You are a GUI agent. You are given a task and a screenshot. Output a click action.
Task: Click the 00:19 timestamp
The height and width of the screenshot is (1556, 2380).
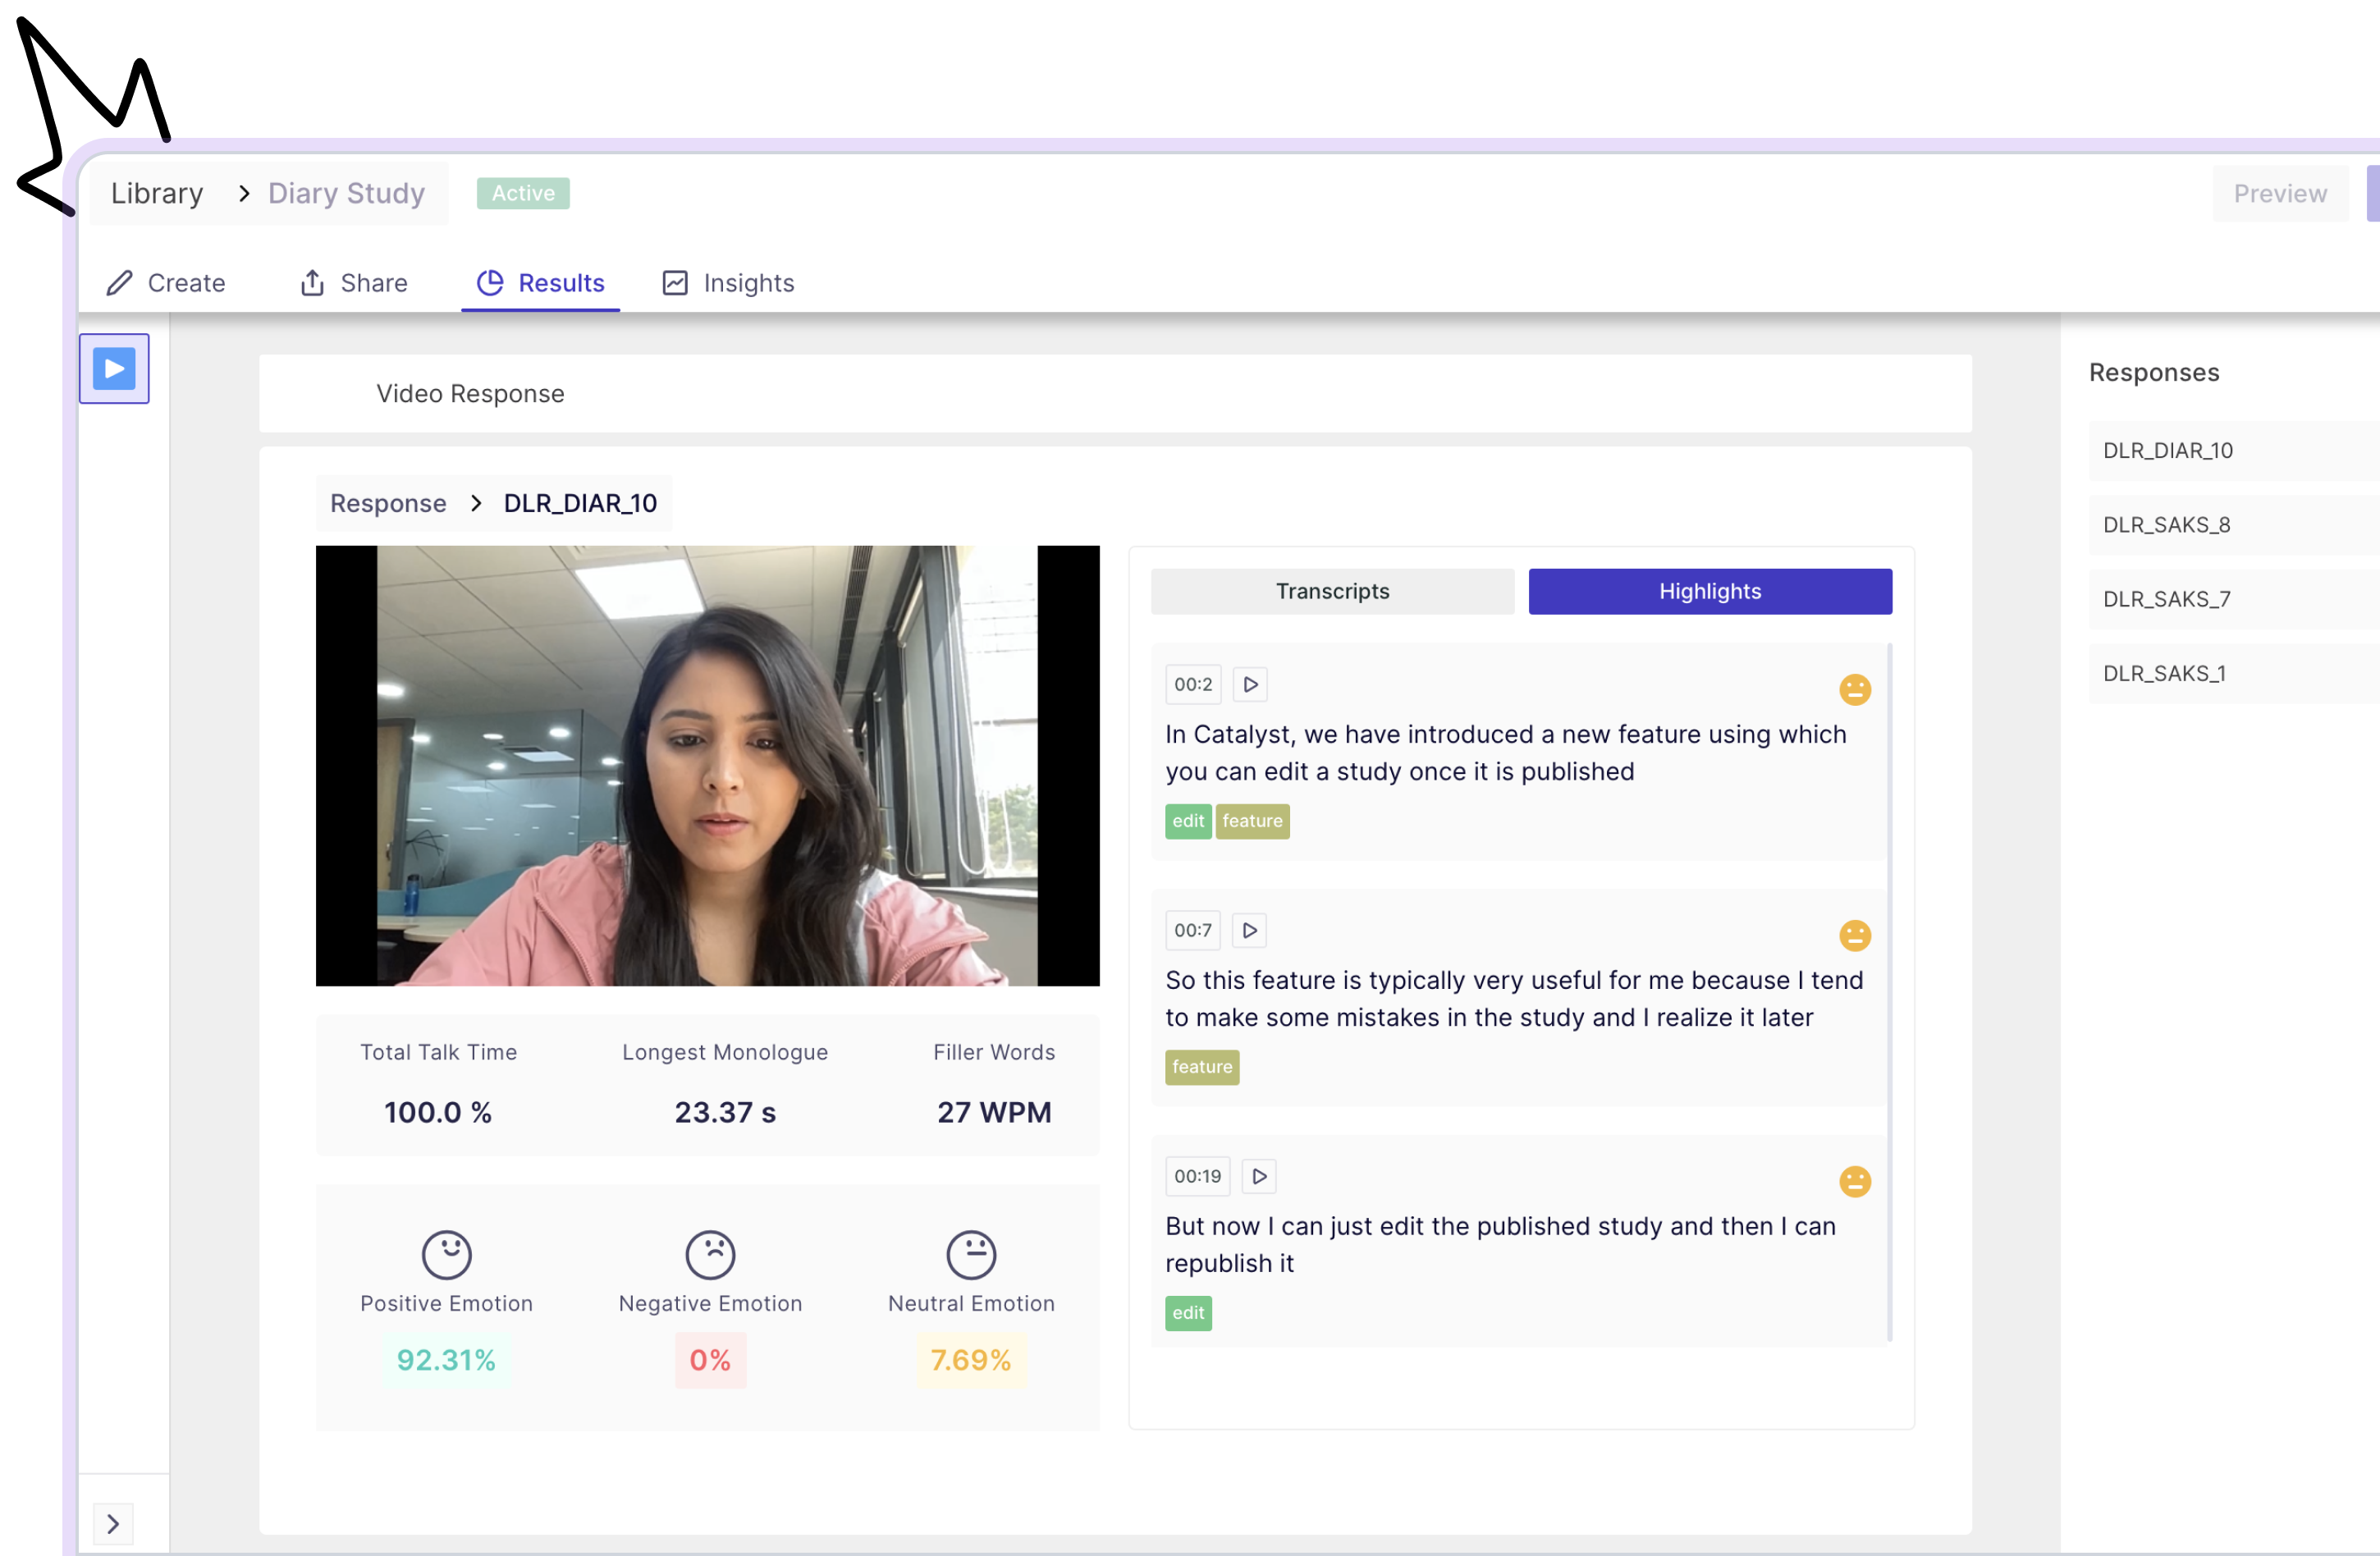[1198, 1176]
